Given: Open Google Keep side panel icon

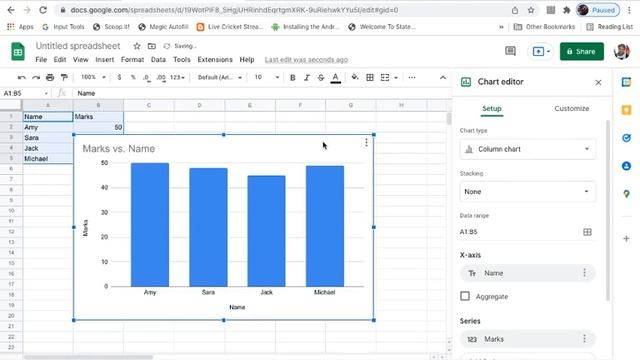Looking at the screenshot, I should click(627, 110).
